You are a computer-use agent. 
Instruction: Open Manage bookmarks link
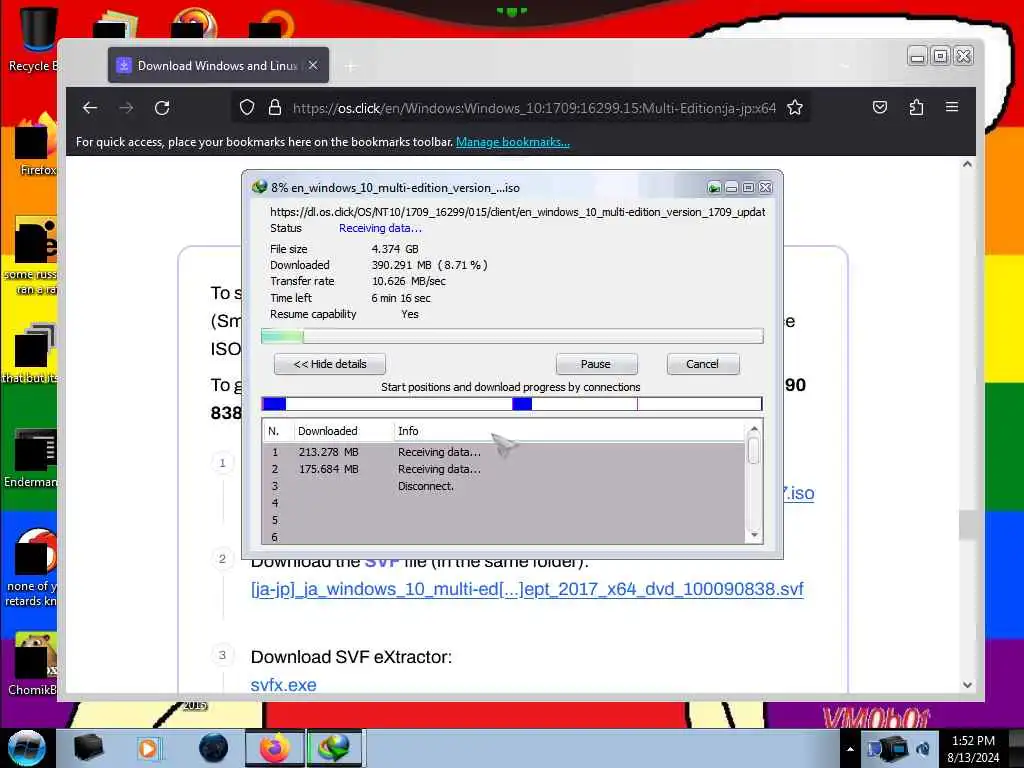pyautogui.click(x=513, y=142)
